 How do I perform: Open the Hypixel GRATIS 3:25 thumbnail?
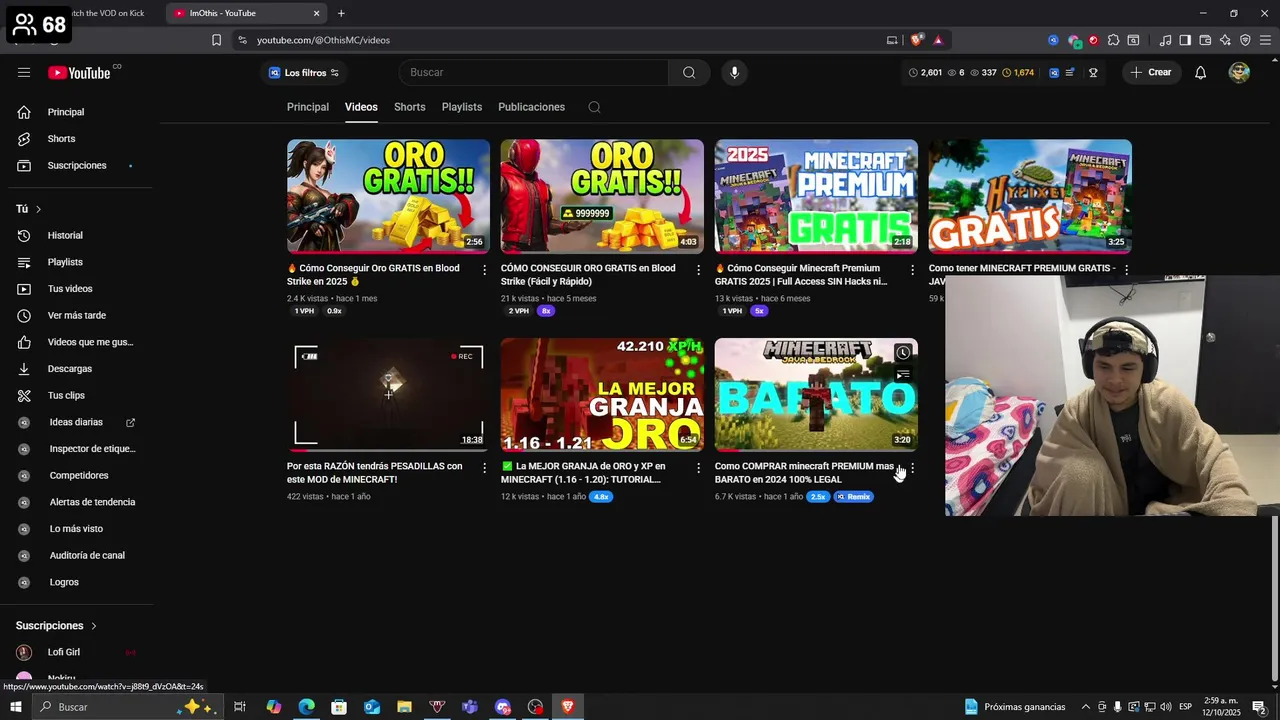[1030, 196]
